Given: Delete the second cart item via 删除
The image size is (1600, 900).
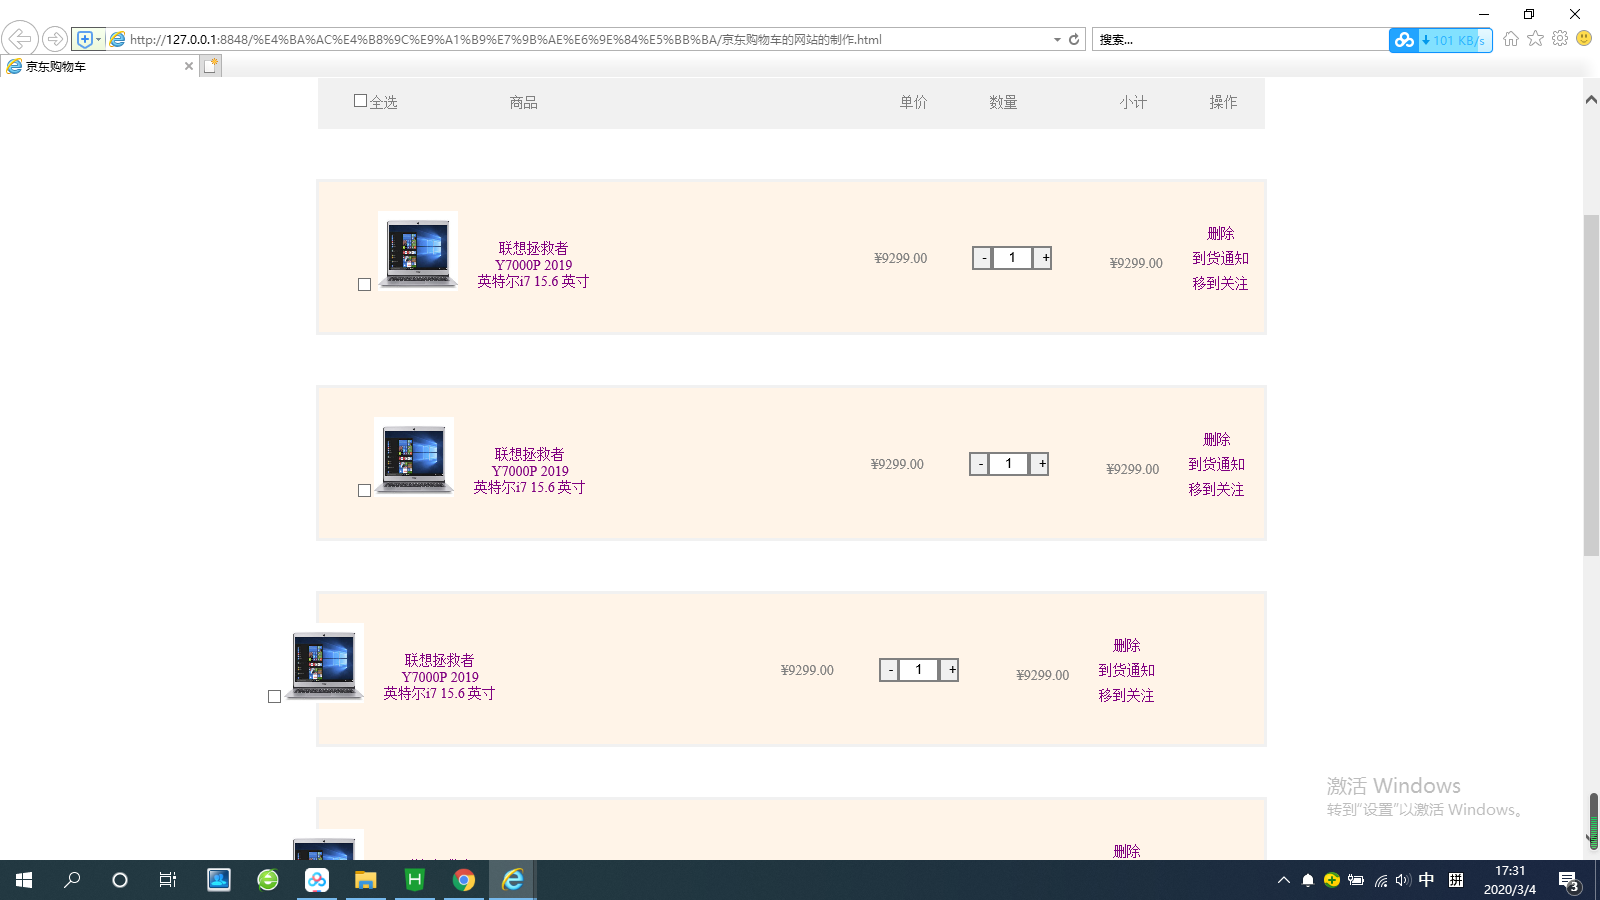Looking at the screenshot, I should pyautogui.click(x=1216, y=439).
